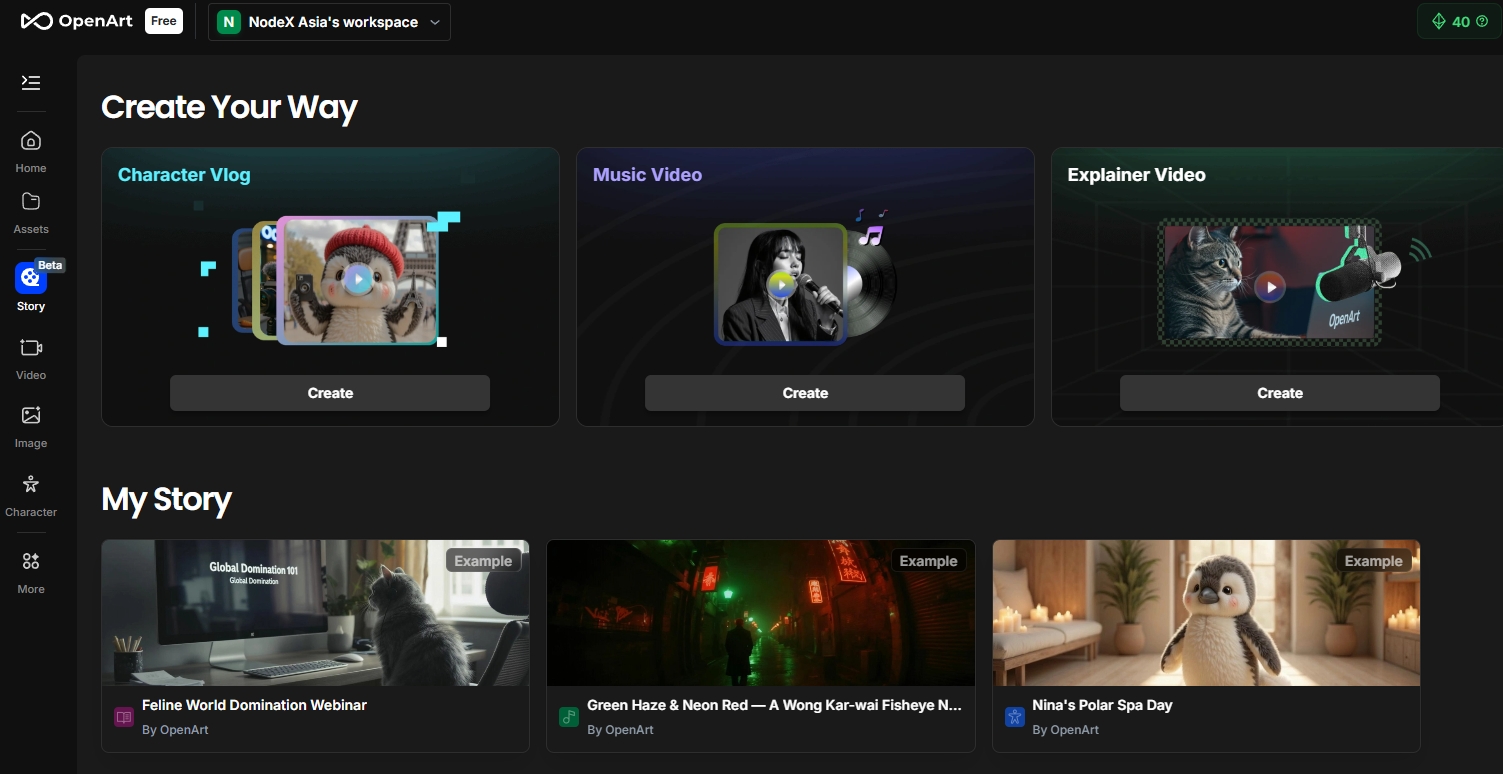Click the OpenArt infinity logo

point(36,21)
